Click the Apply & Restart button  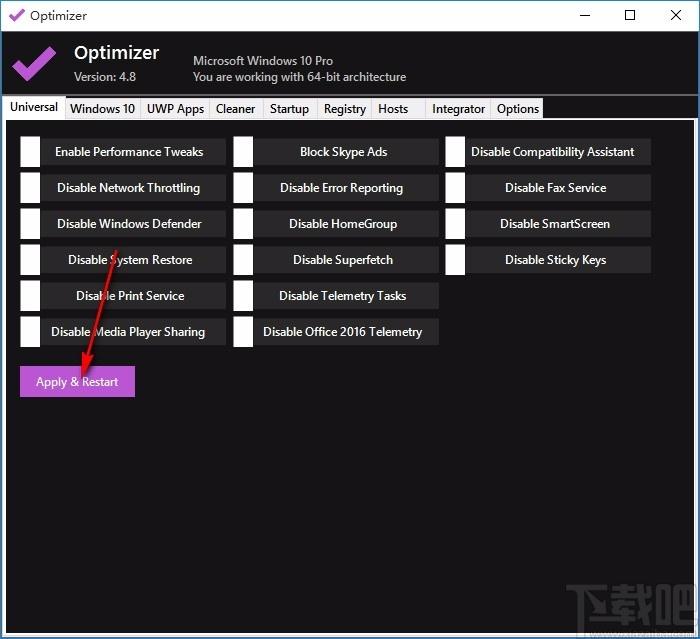point(77,382)
